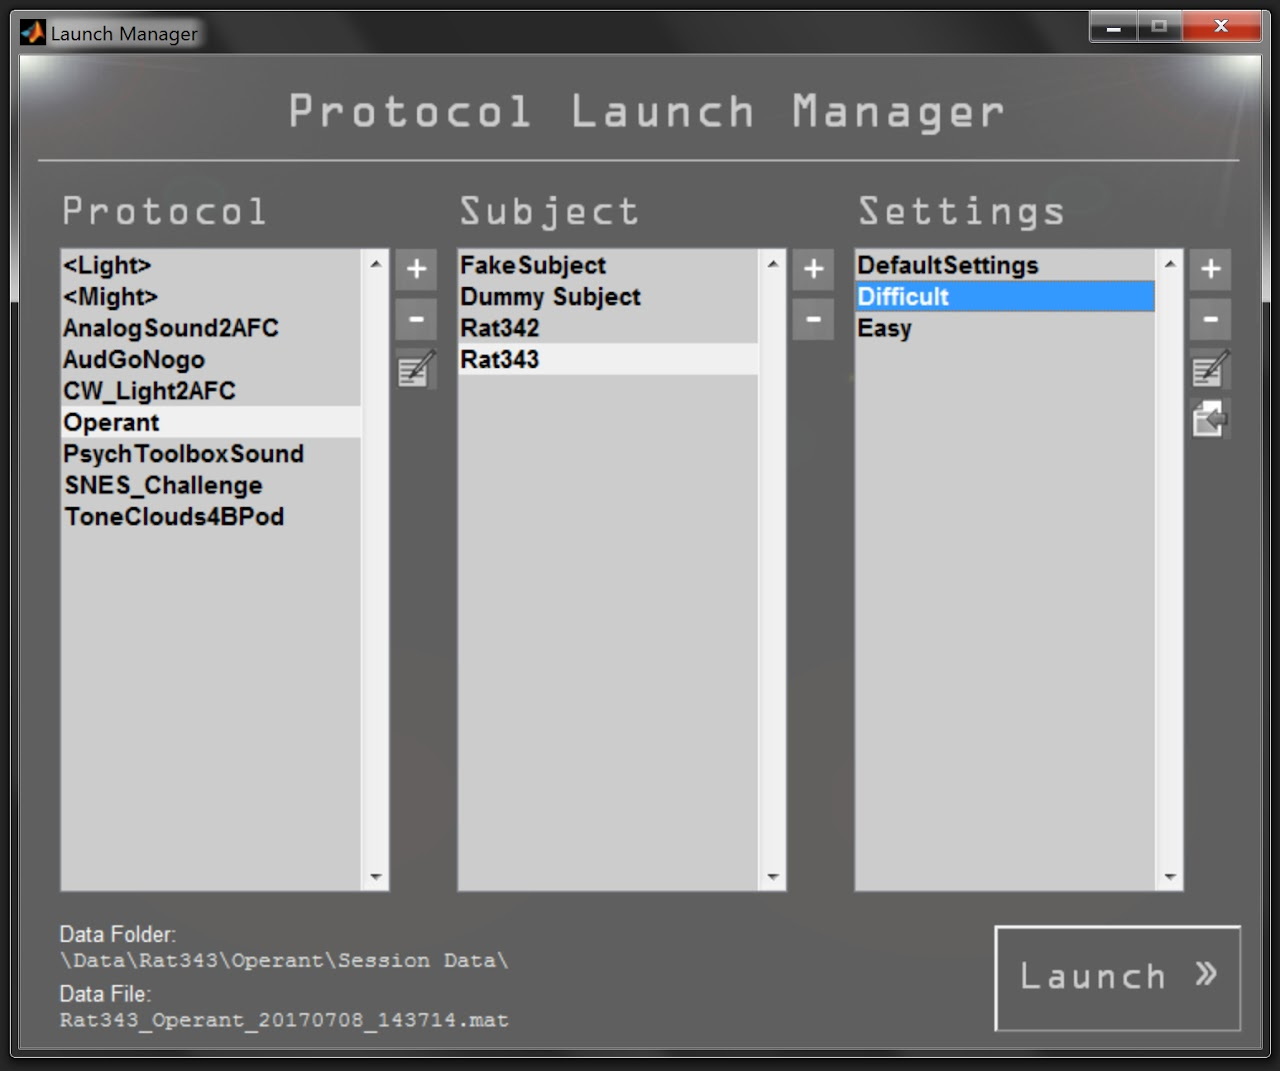Choose the AudGoNogo protocol
The height and width of the screenshot is (1071, 1280).
click(x=211, y=360)
